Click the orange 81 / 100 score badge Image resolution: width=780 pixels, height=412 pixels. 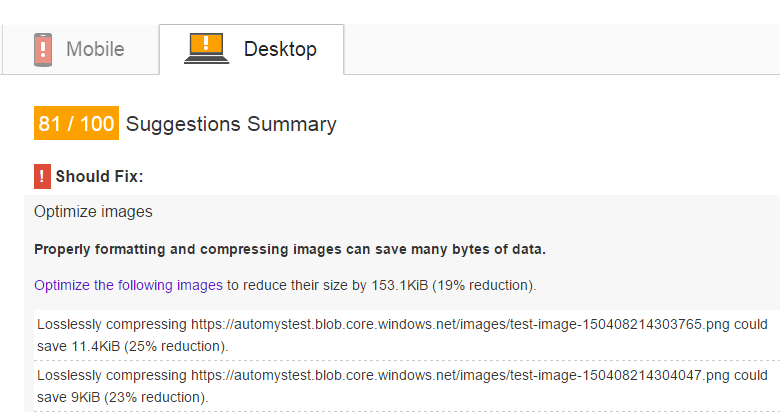tap(76, 123)
